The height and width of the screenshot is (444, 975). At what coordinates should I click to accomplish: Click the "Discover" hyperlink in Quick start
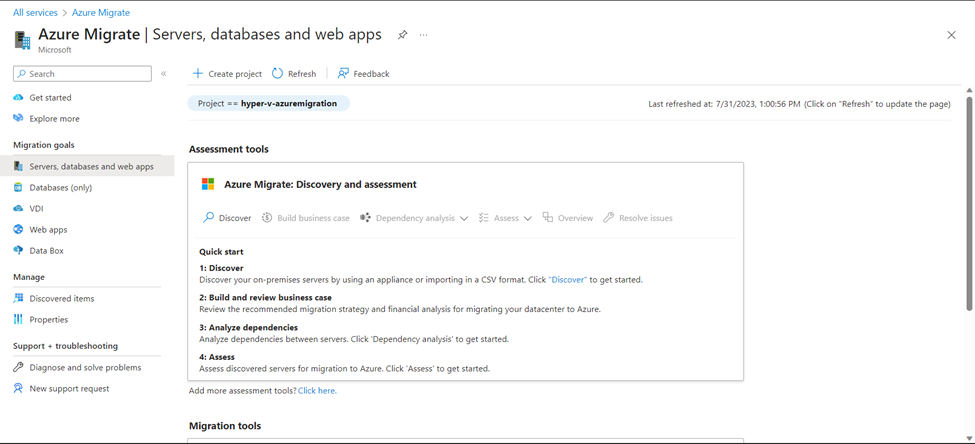pos(568,280)
